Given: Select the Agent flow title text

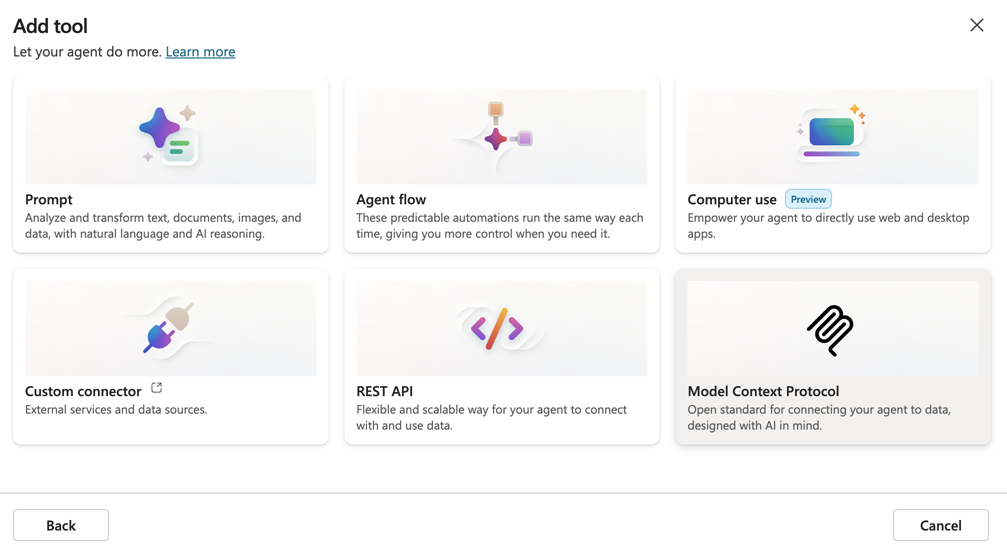Looking at the screenshot, I should click(x=391, y=199).
